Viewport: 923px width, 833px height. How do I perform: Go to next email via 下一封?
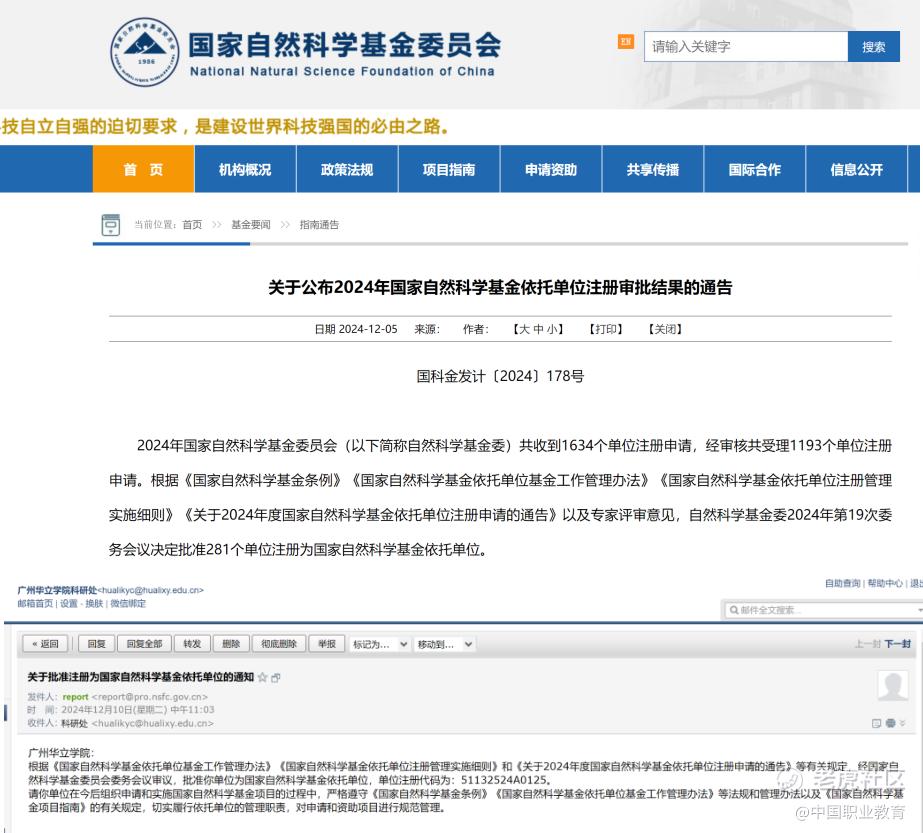coord(898,644)
